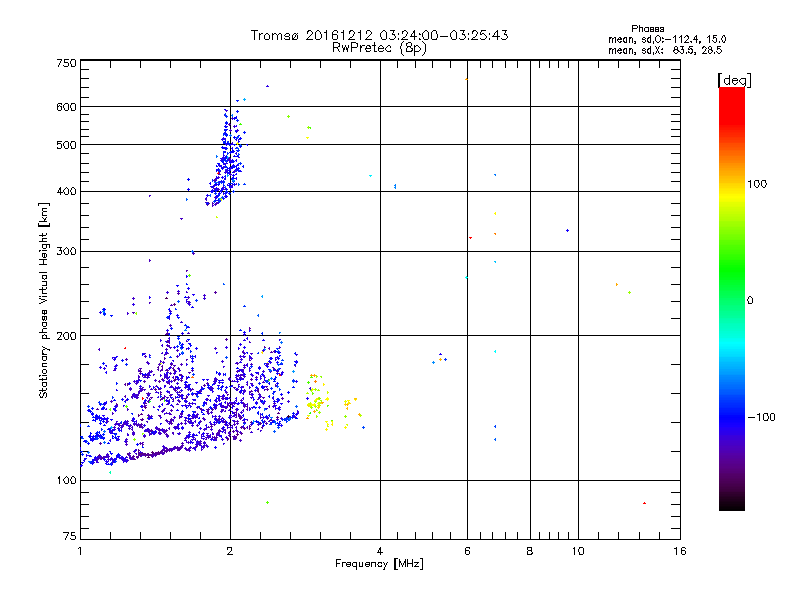
Task: Click the y-axis tick label "750"
Action: pyautogui.click(x=66, y=63)
